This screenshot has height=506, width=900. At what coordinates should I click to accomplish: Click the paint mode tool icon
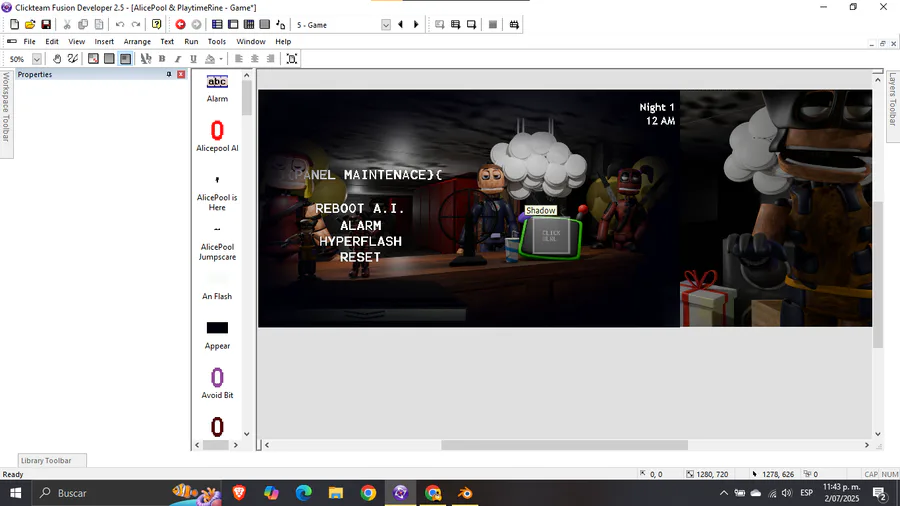point(72,59)
